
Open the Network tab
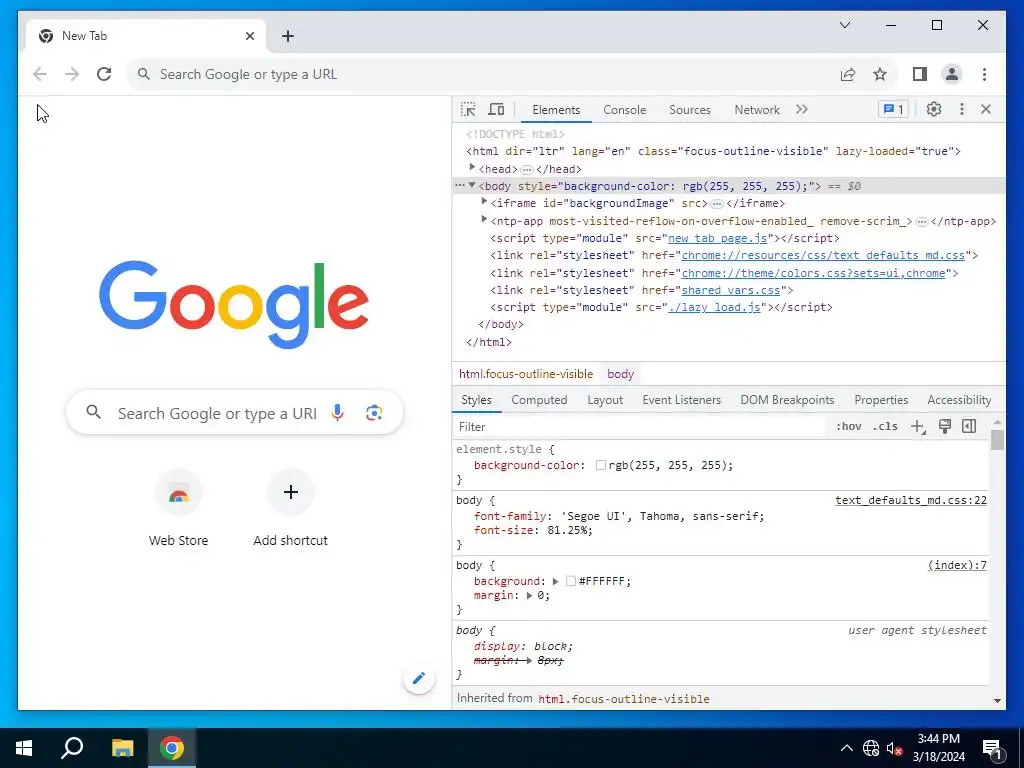pyautogui.click(x=757, y=110)
